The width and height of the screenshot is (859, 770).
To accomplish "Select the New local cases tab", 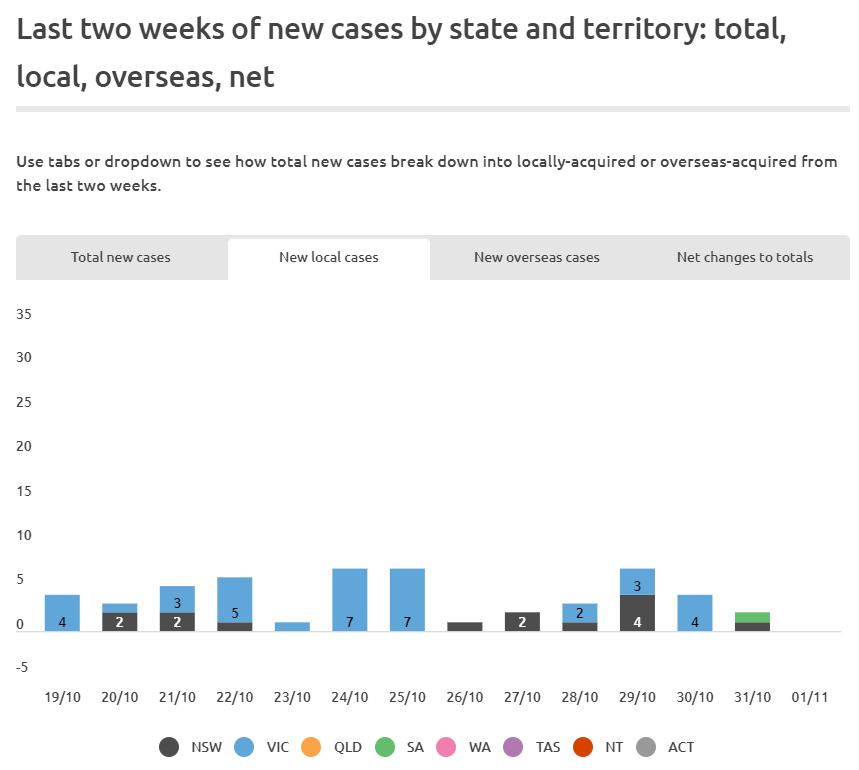I will coord(329,258).
